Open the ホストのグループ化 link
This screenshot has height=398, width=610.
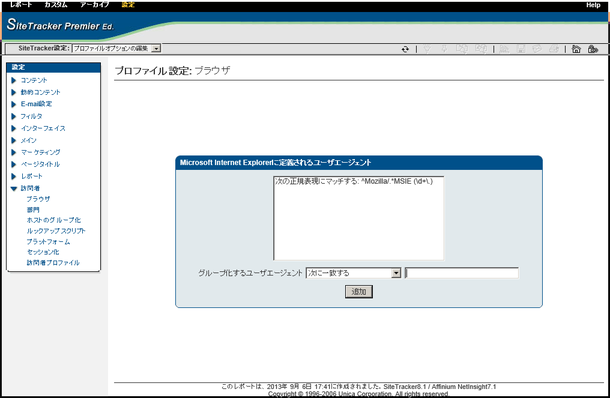point(54,220)
